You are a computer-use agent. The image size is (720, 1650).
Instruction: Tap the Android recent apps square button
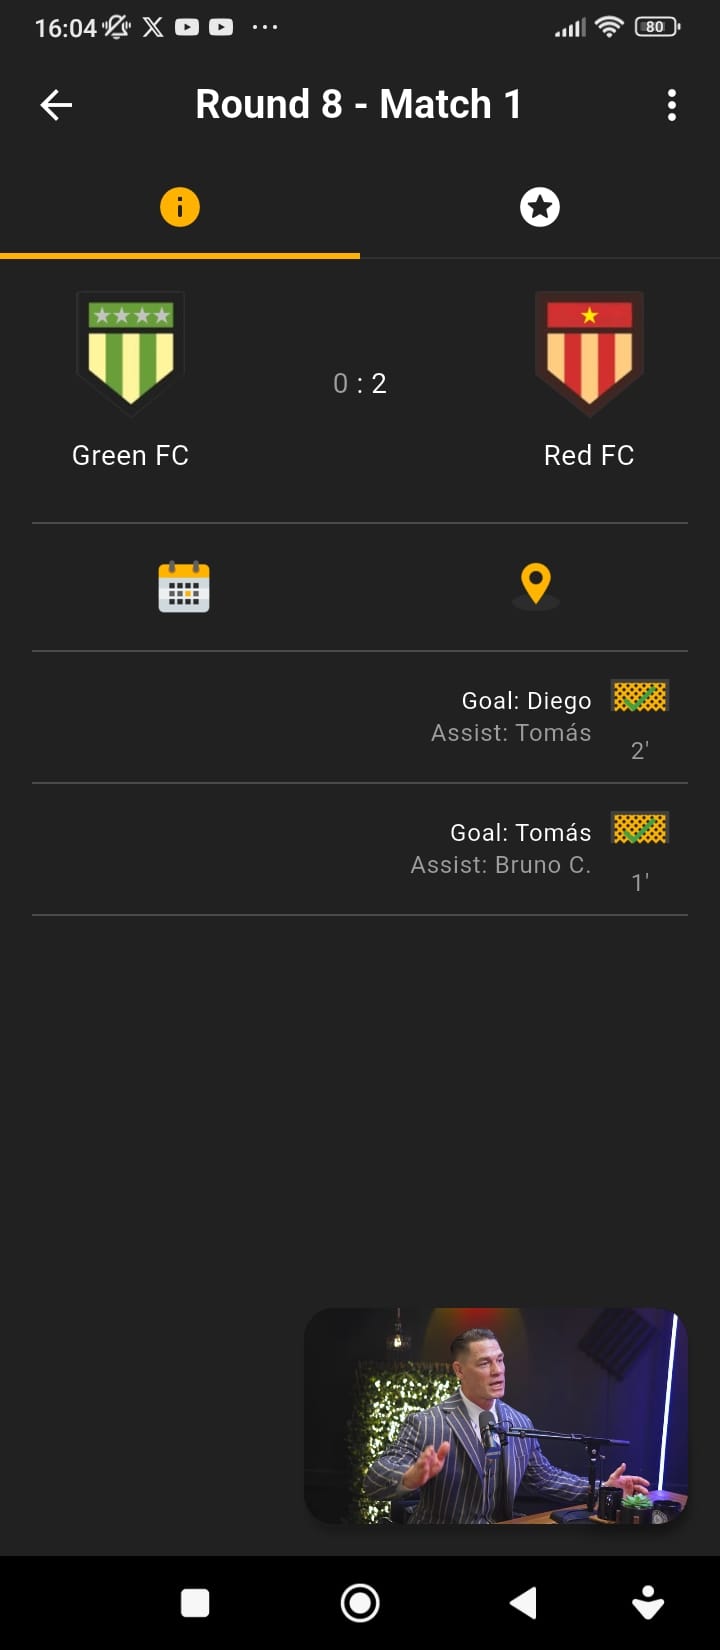[195, 1603]
